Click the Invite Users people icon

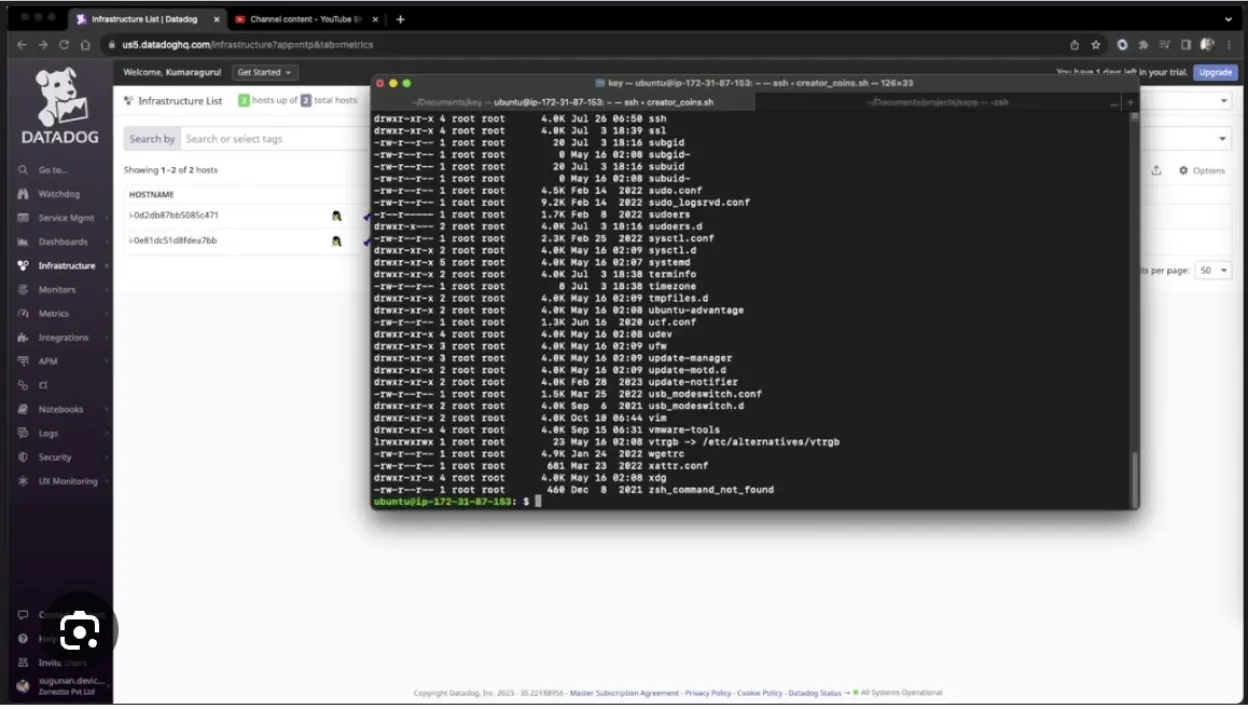pyautogui.click(x=23, y=662)
